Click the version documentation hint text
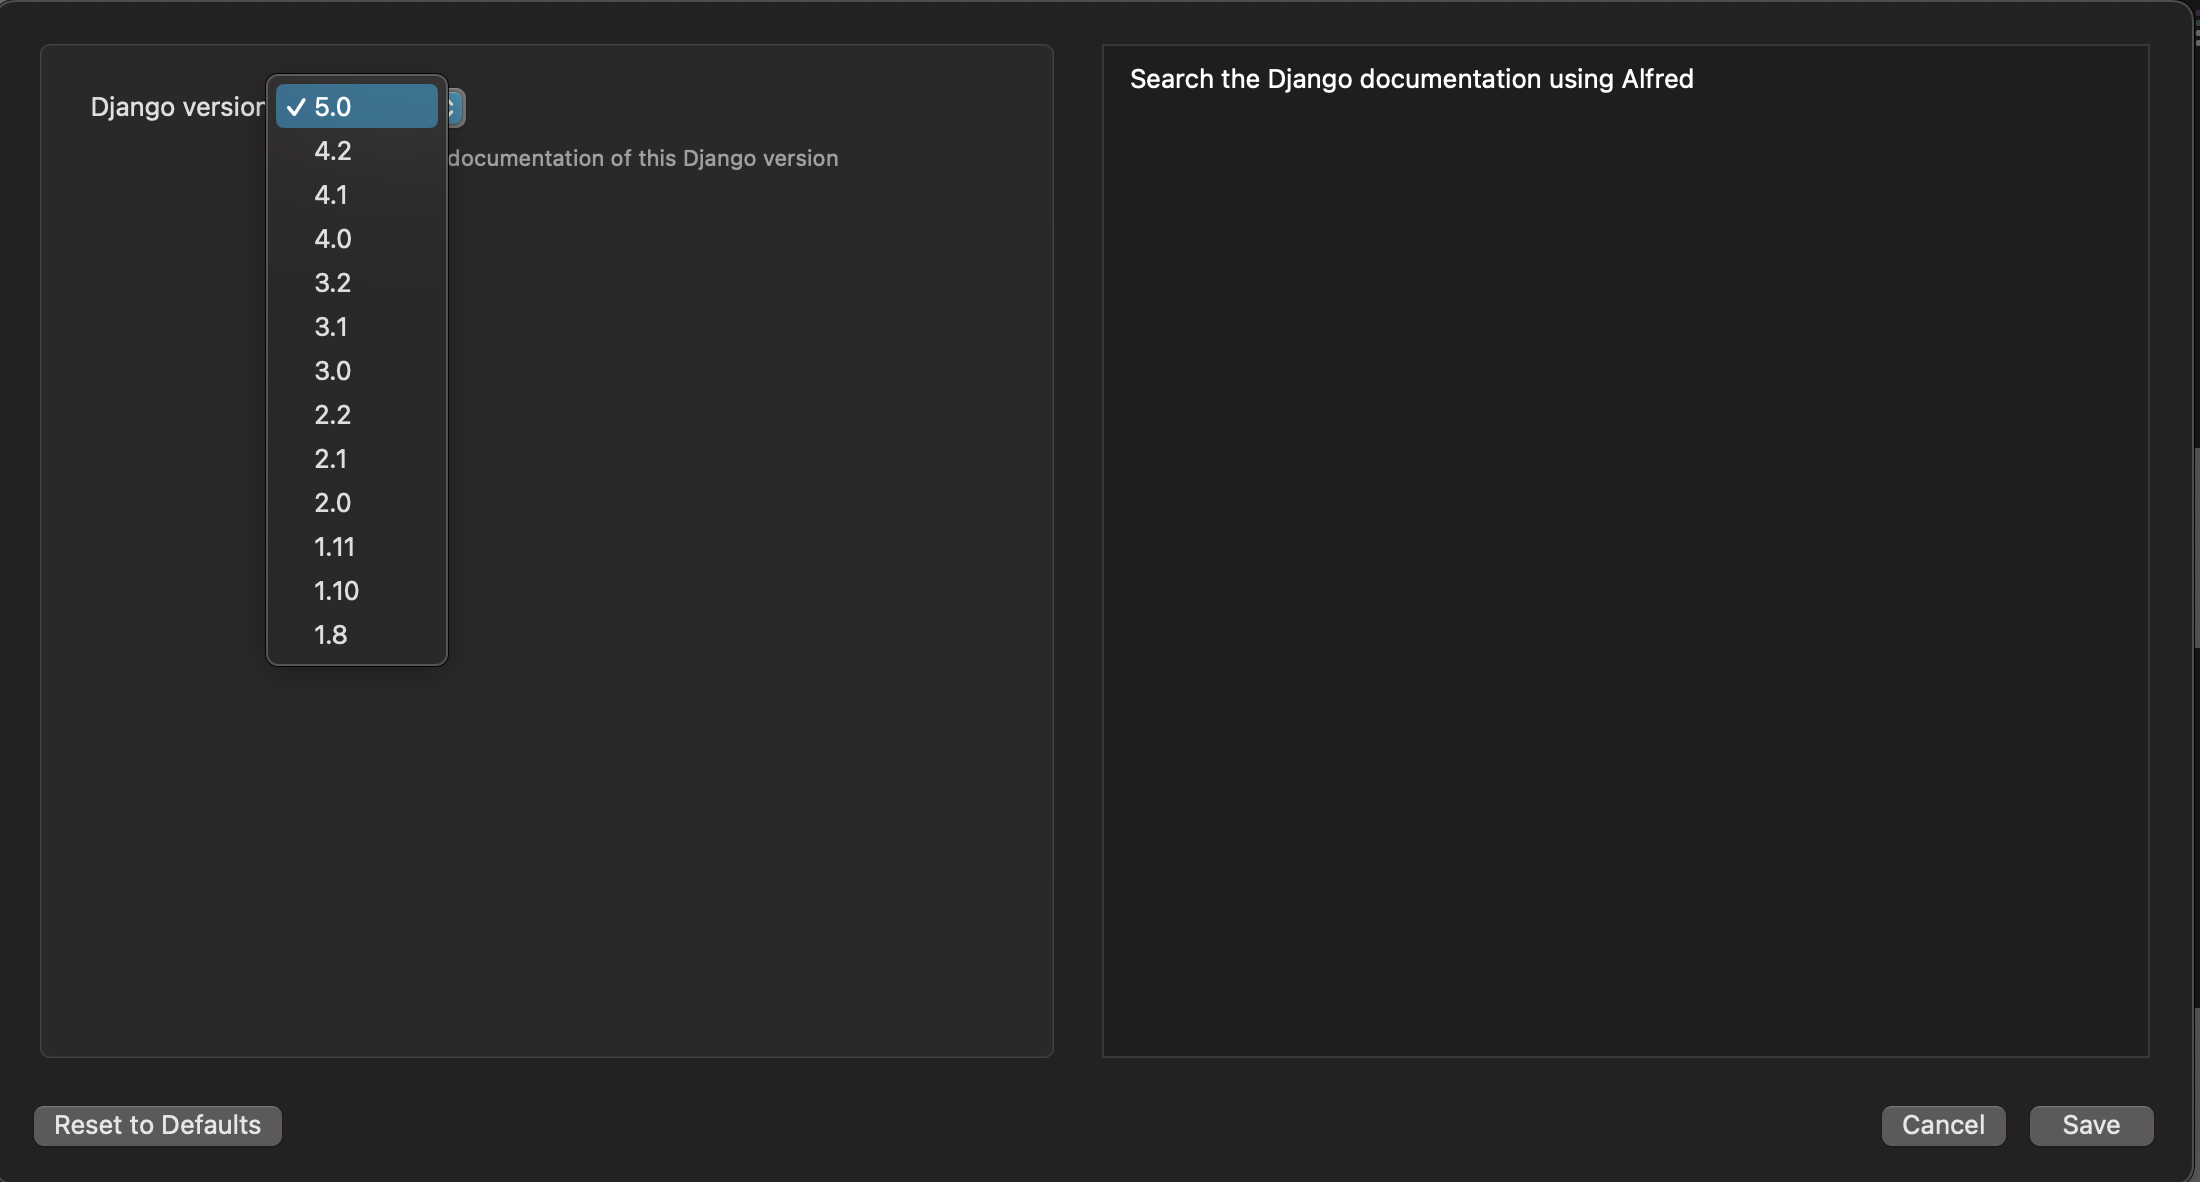Image resolution: width=2200 pixels, height=1182 pixels. click(642, 158)
